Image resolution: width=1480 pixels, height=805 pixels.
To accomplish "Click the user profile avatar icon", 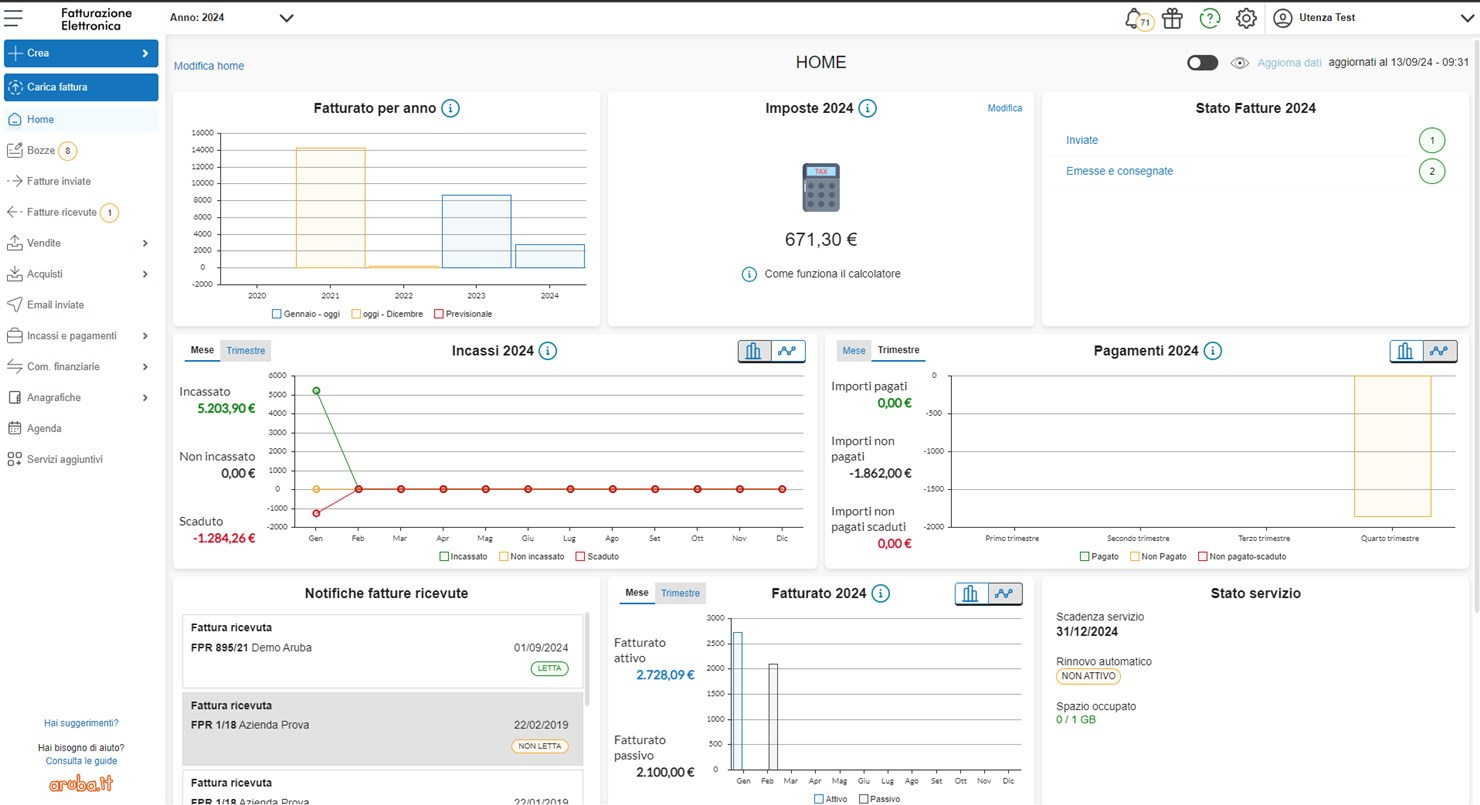I will click(1283, 18).
